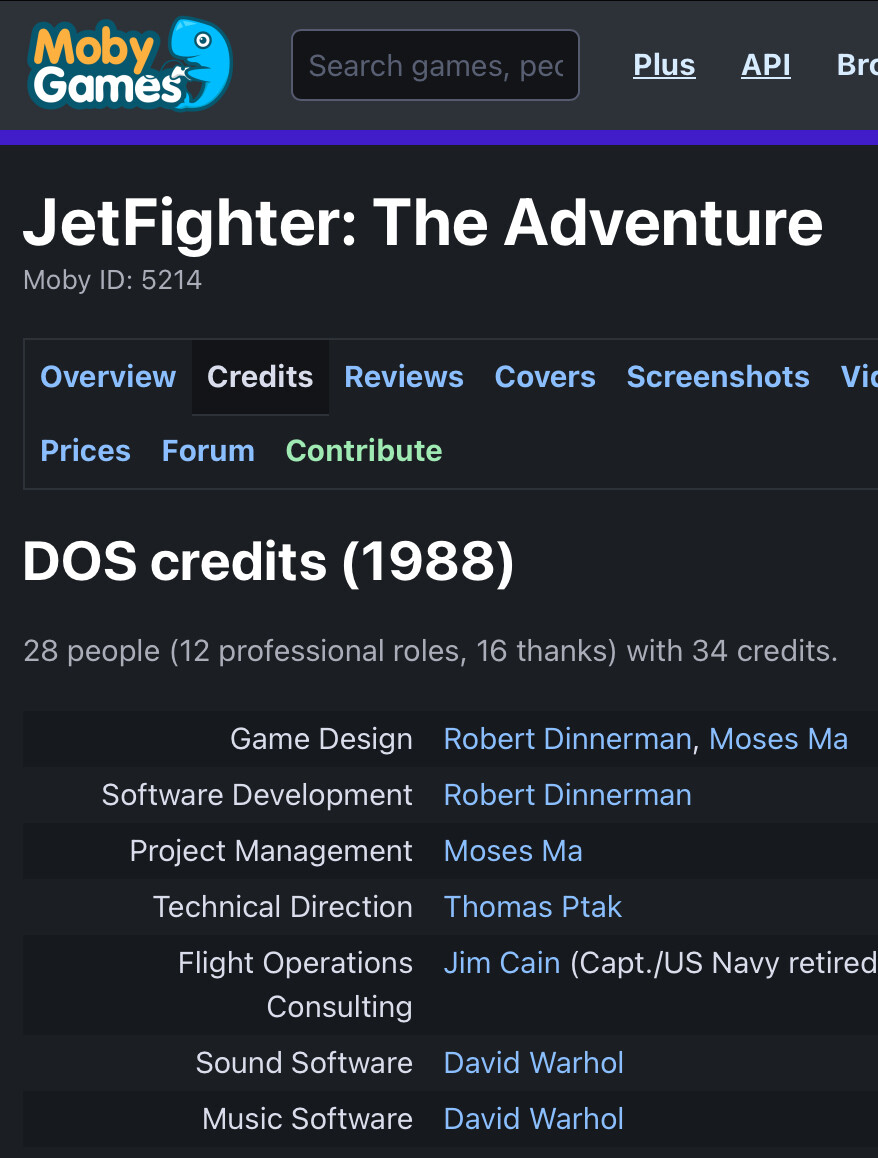Open Moses Ma under Game Design

(x=778, y=739)
